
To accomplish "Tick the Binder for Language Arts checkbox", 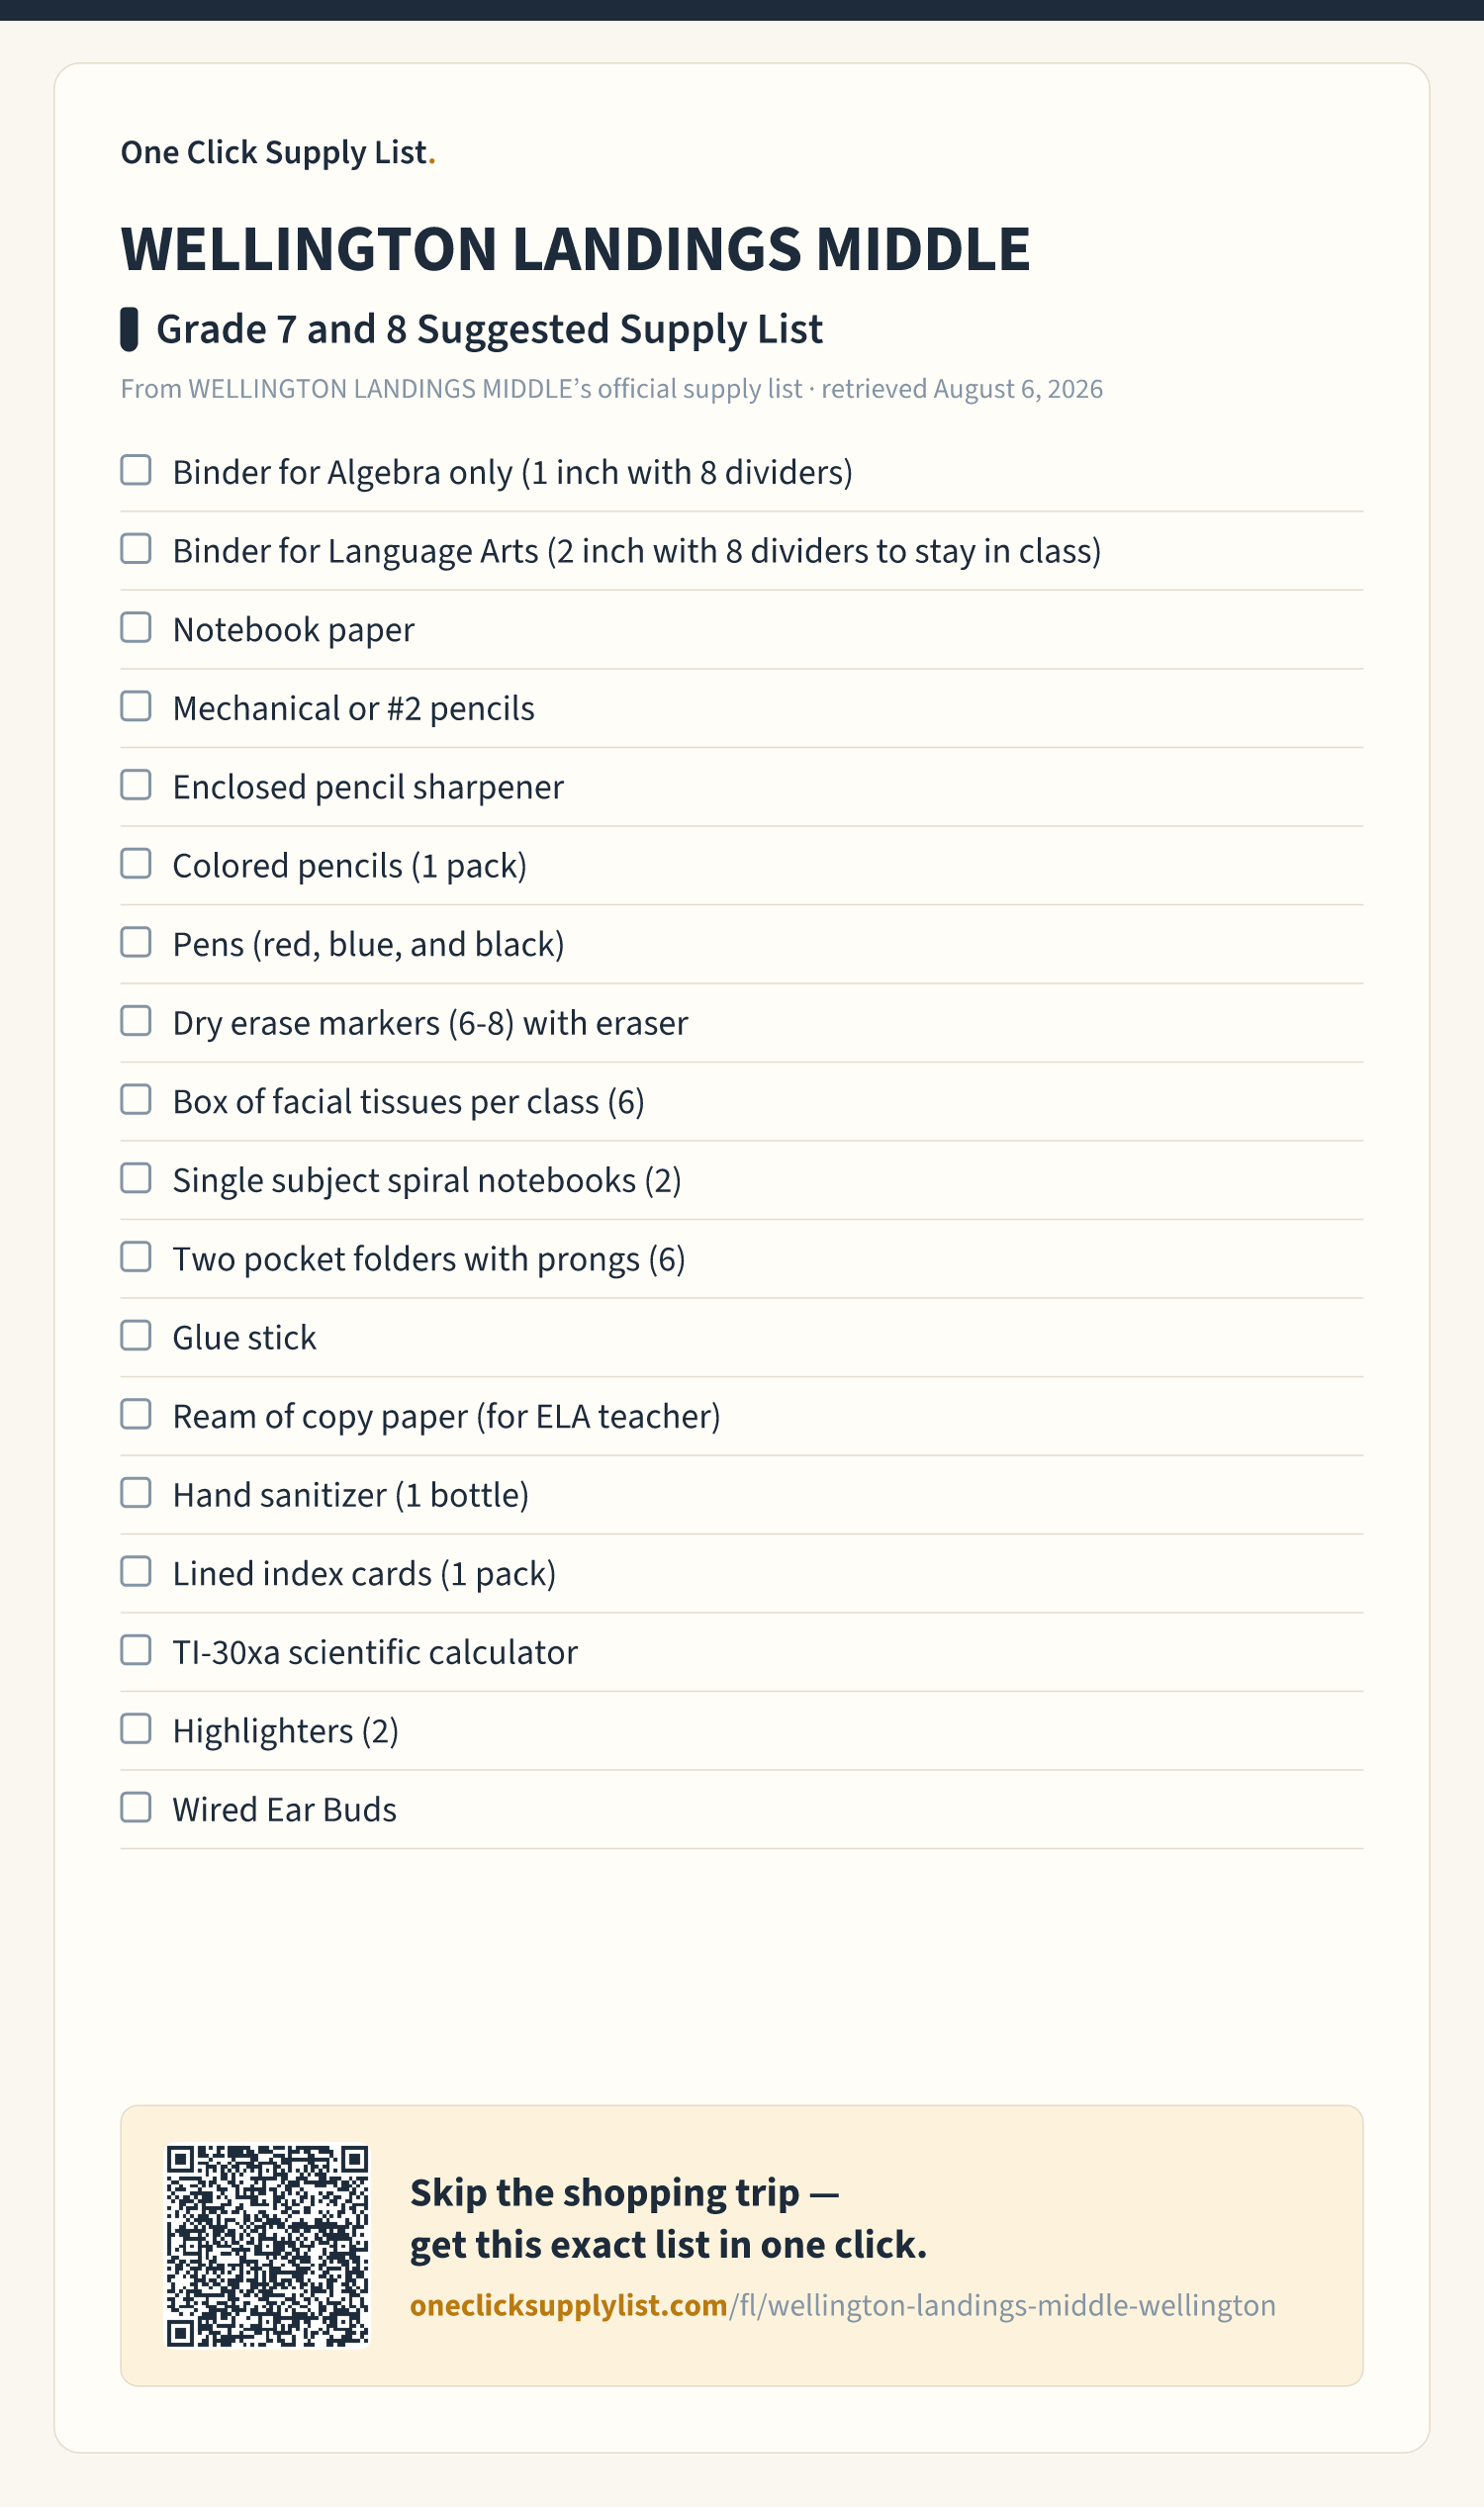I will pyautogui.click(x=136, y=549).
